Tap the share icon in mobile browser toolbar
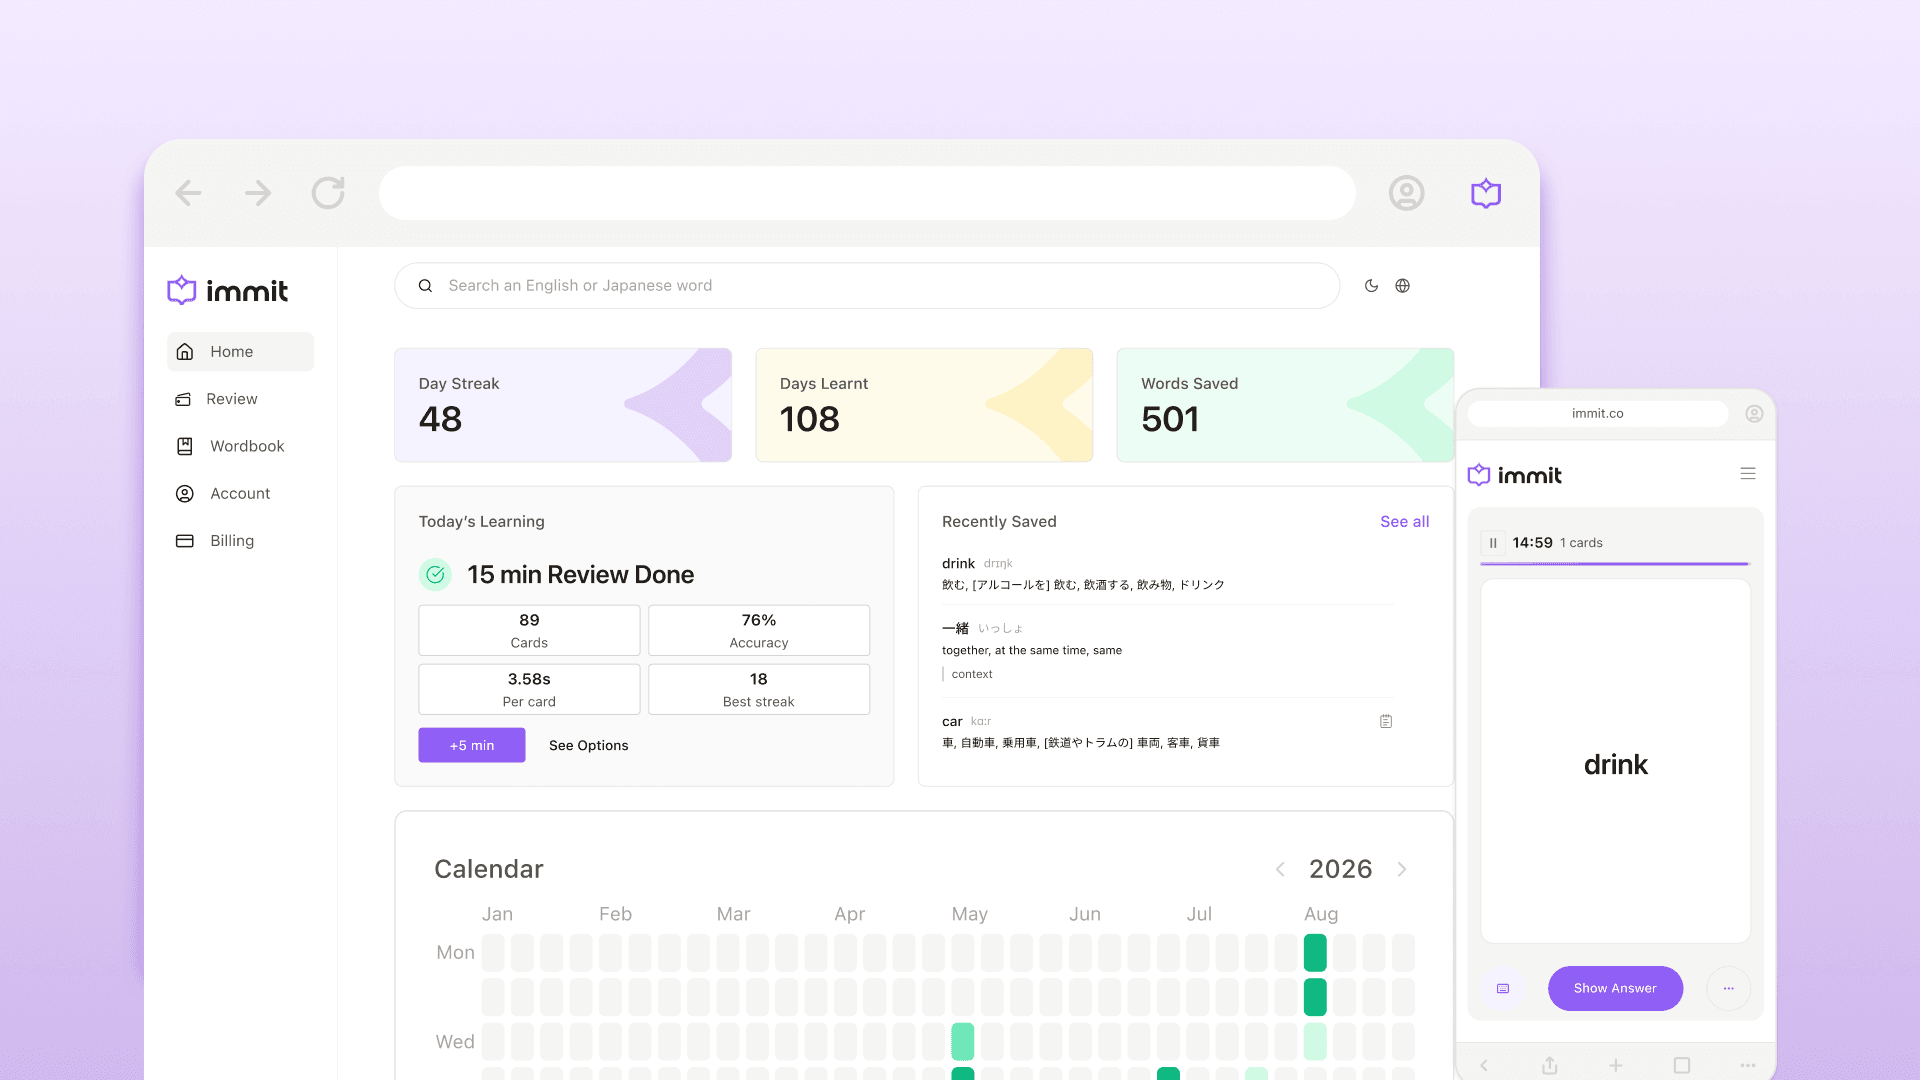 pos(1550,1065)
